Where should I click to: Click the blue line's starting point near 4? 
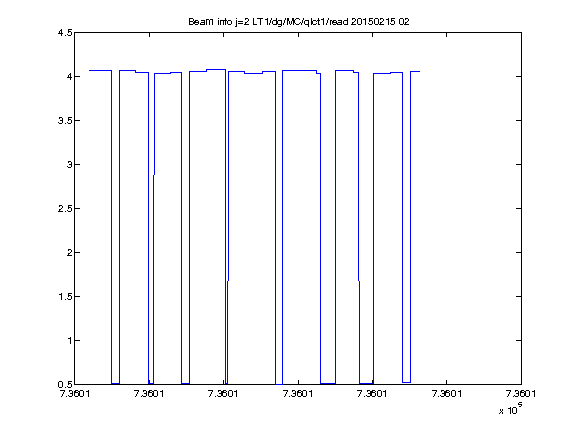click(x=90, y=71)
